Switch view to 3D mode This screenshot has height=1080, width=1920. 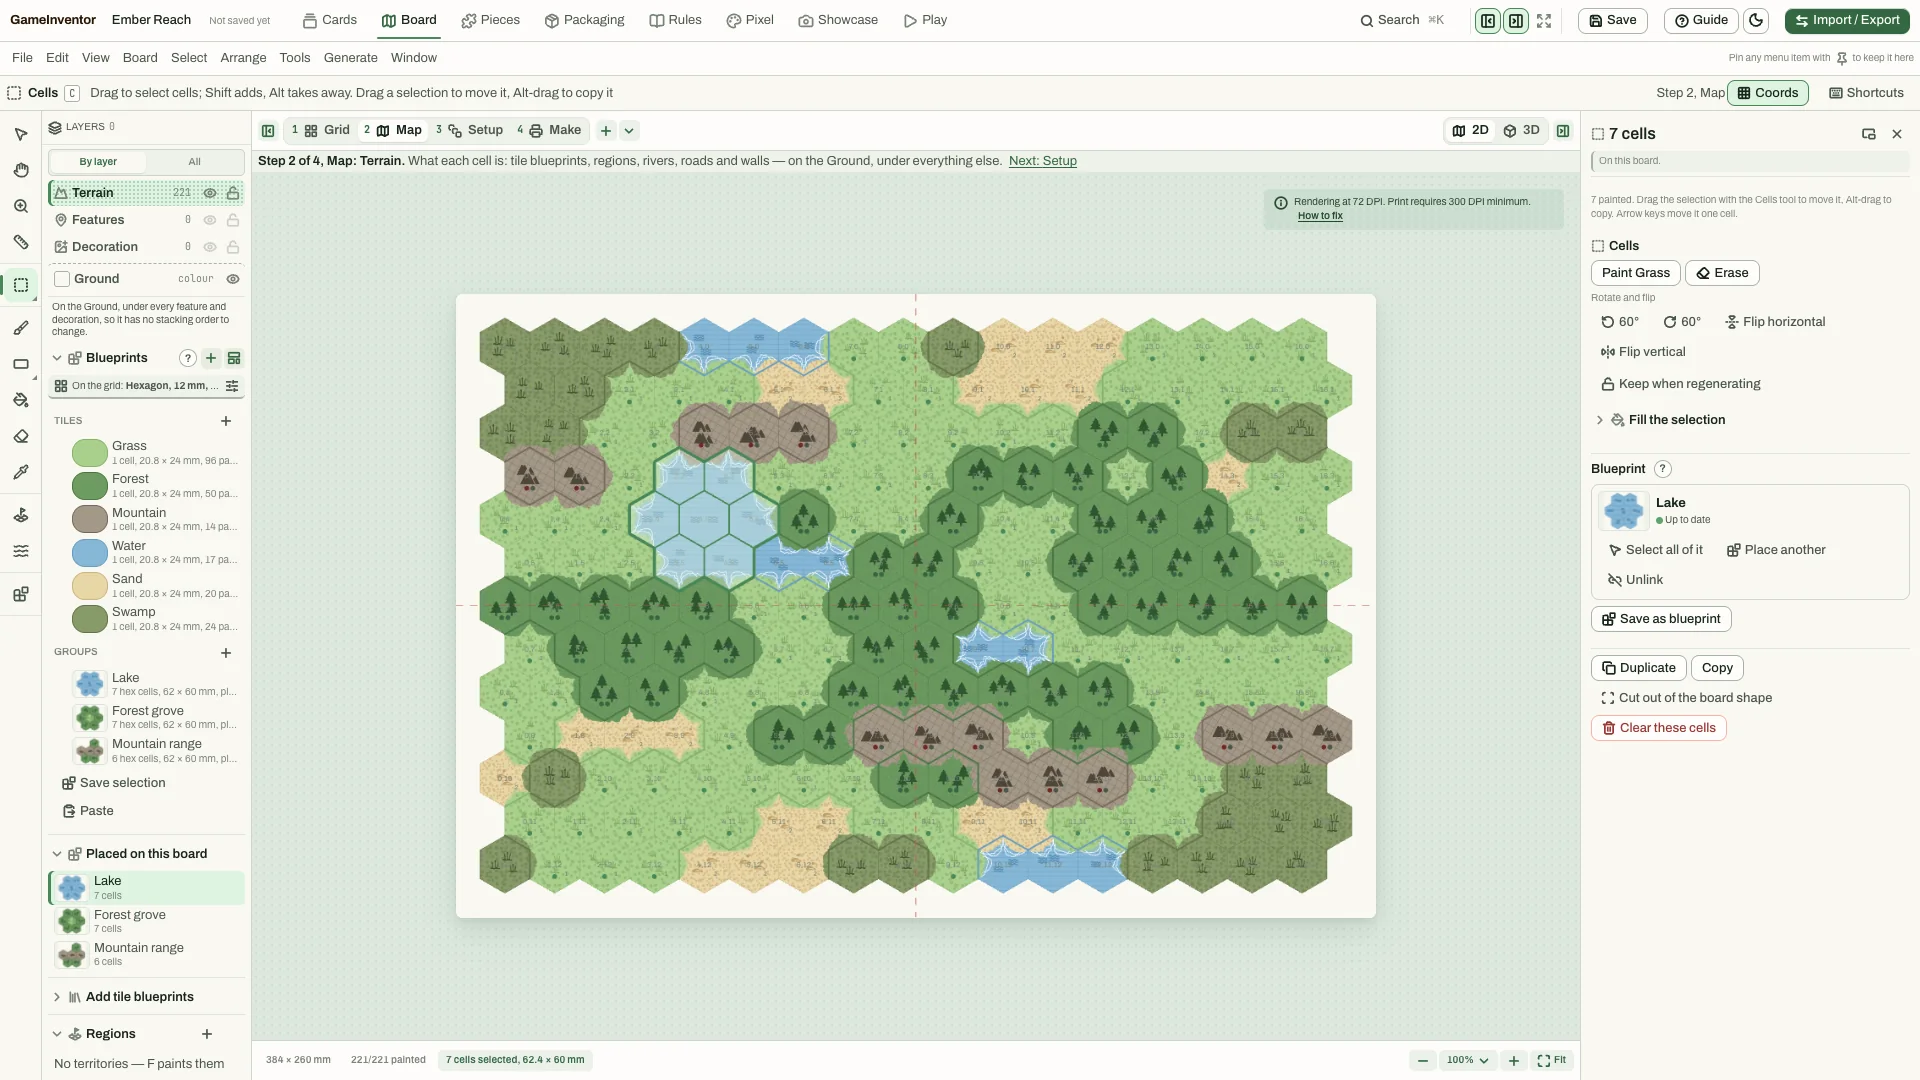[1522, 131]
